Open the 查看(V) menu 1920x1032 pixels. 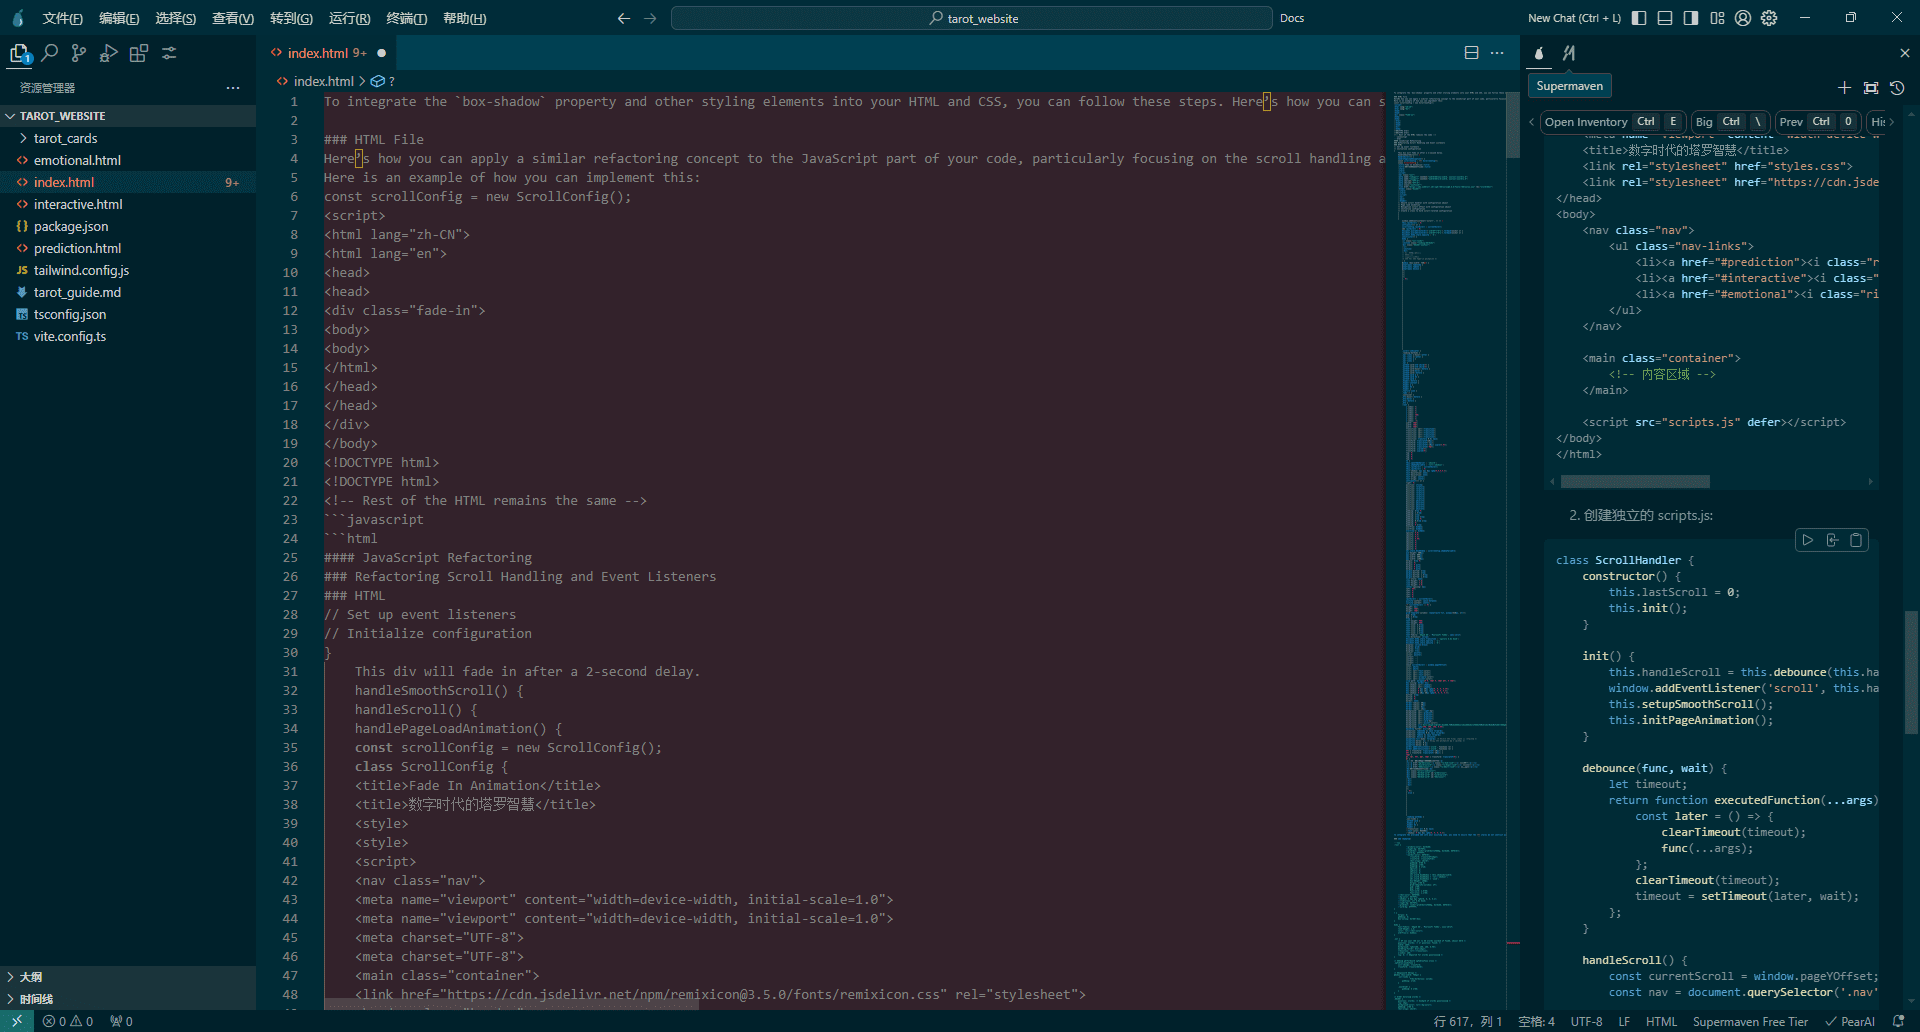click(232, 18)
